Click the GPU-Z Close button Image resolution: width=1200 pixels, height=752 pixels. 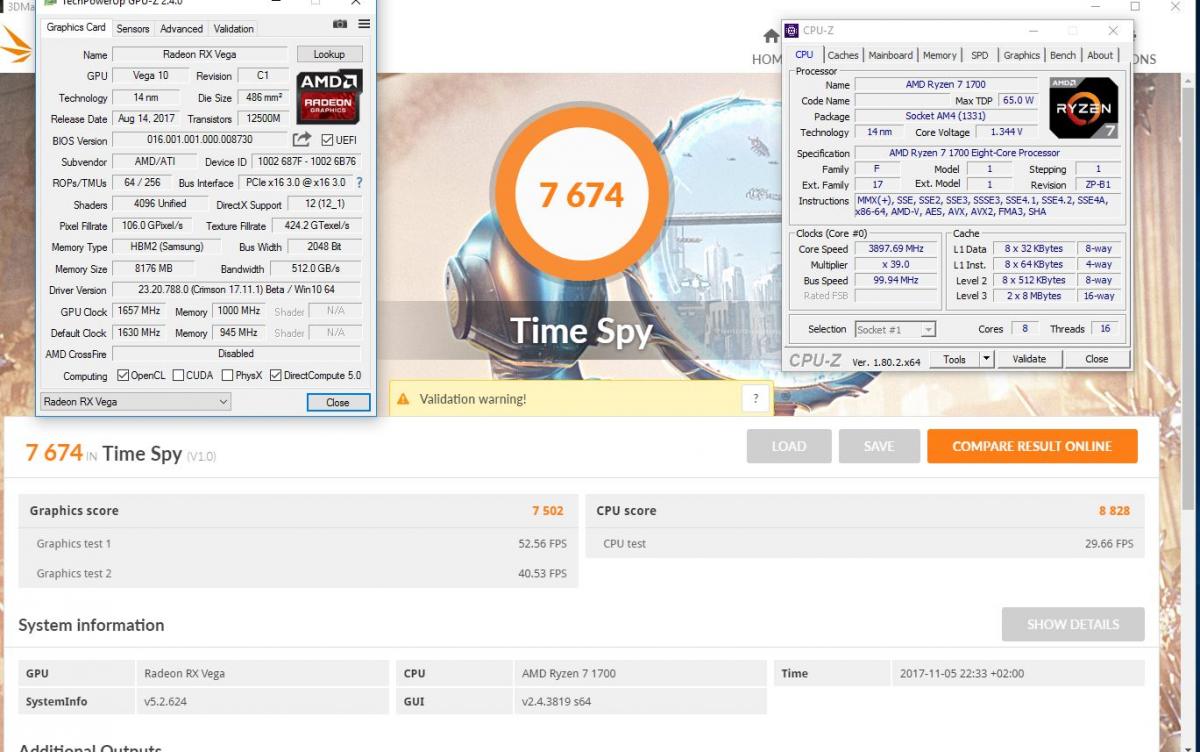point(338,402)
